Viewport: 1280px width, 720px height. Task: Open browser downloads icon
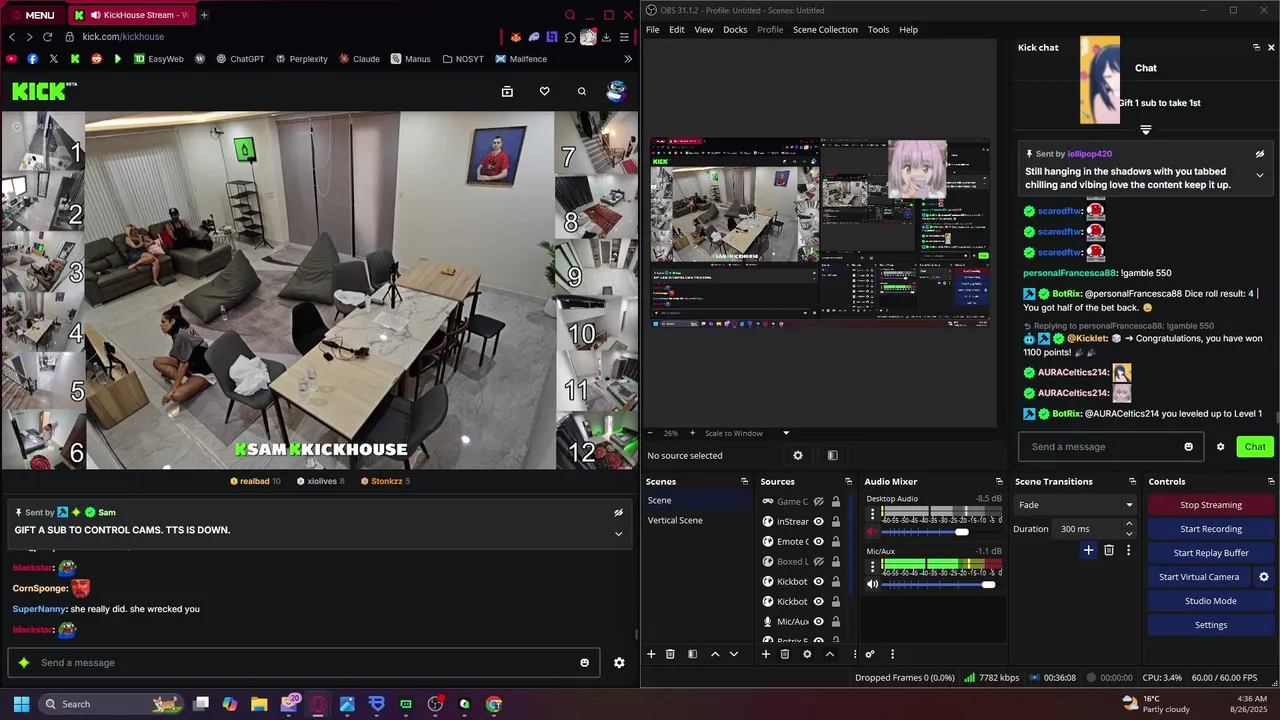click(606, 37)
